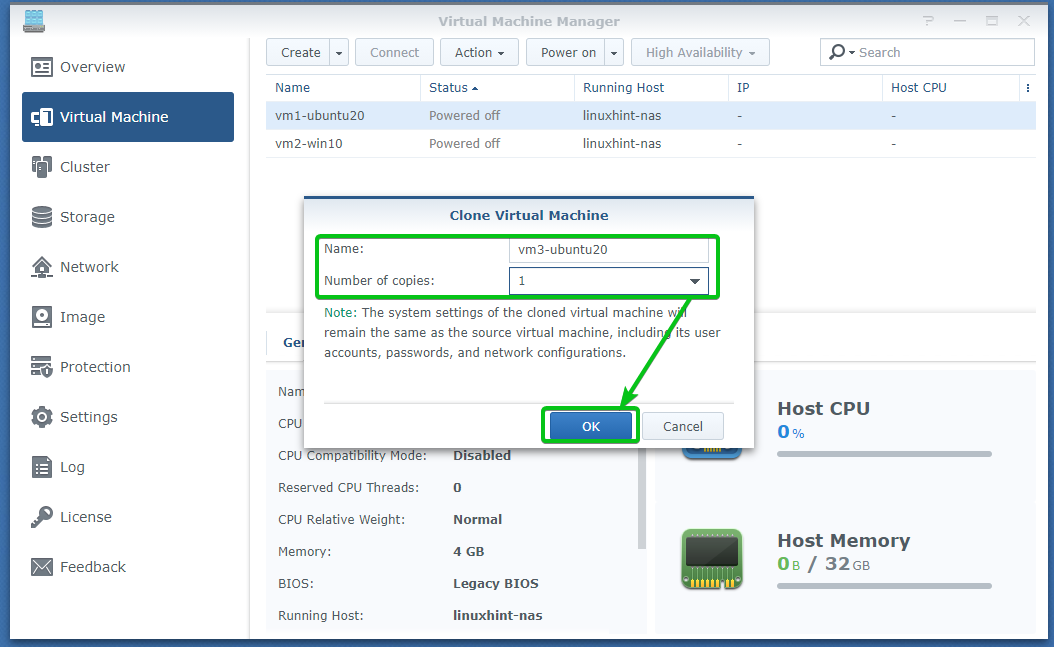Viewport: 1054px width, 647px height.
Task: Click the Memory value 4 GB
Action: tap(469, 552)
